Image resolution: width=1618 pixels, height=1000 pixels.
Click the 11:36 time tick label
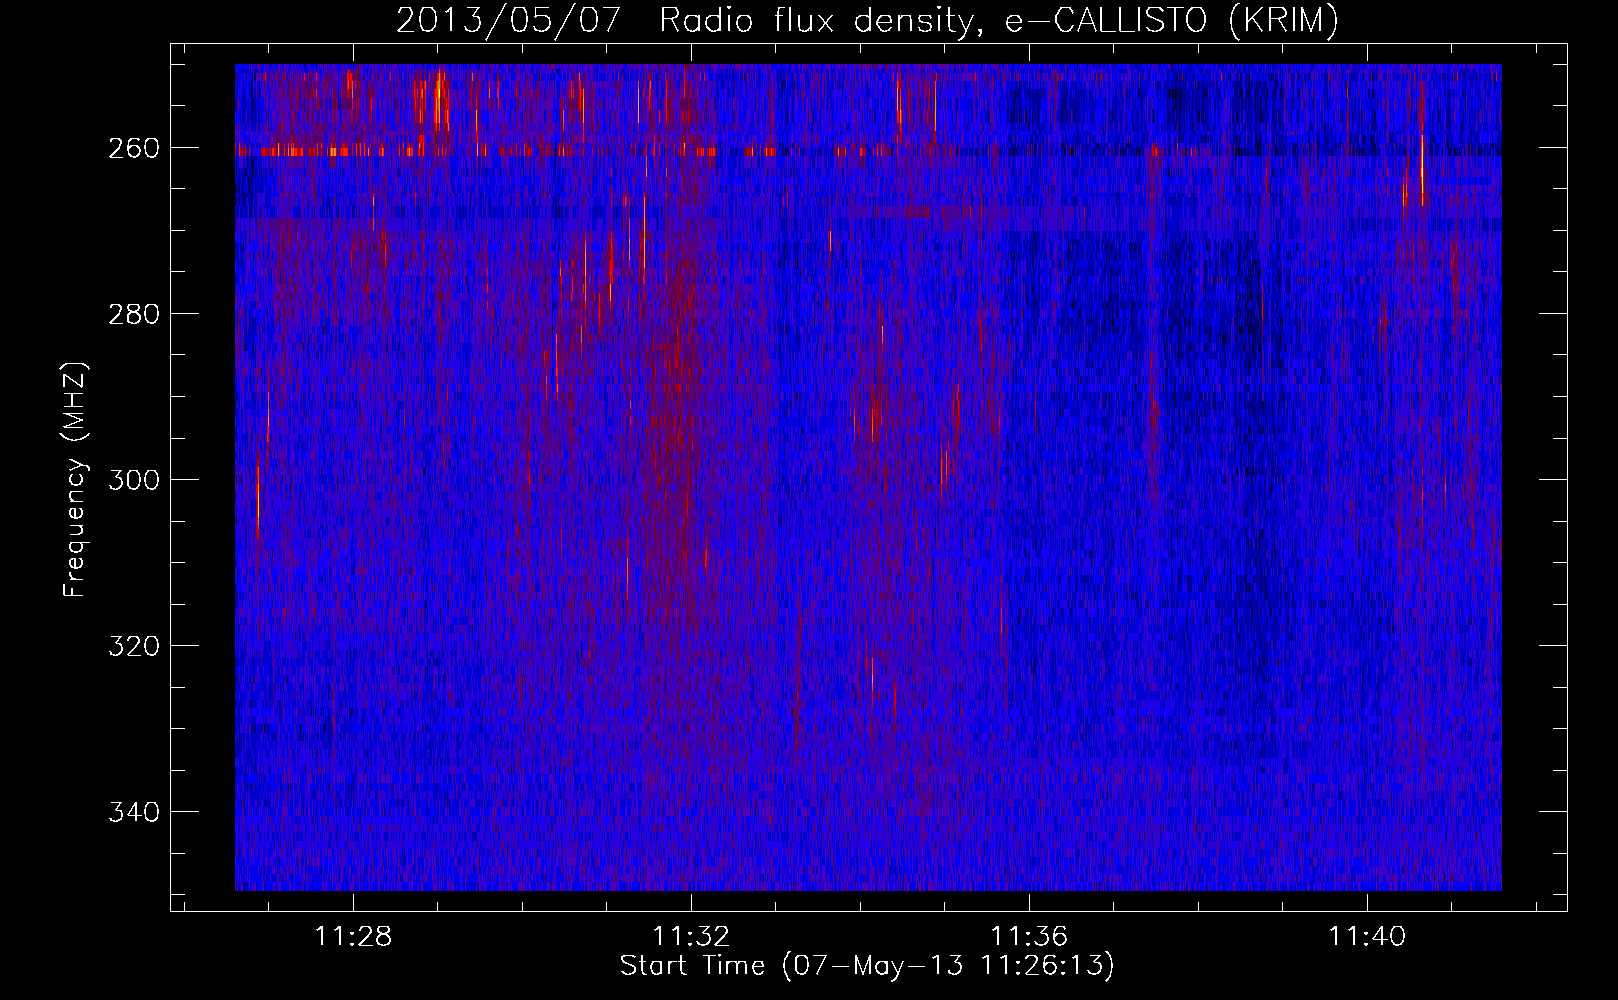coord(1029,937)
